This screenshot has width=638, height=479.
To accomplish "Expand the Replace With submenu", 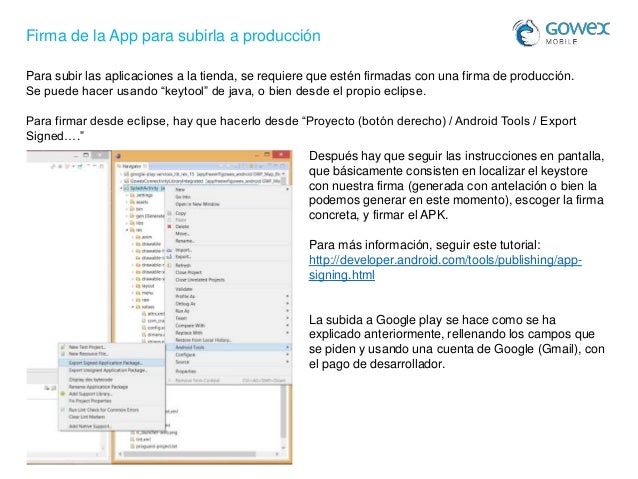I will click(228, 333).
